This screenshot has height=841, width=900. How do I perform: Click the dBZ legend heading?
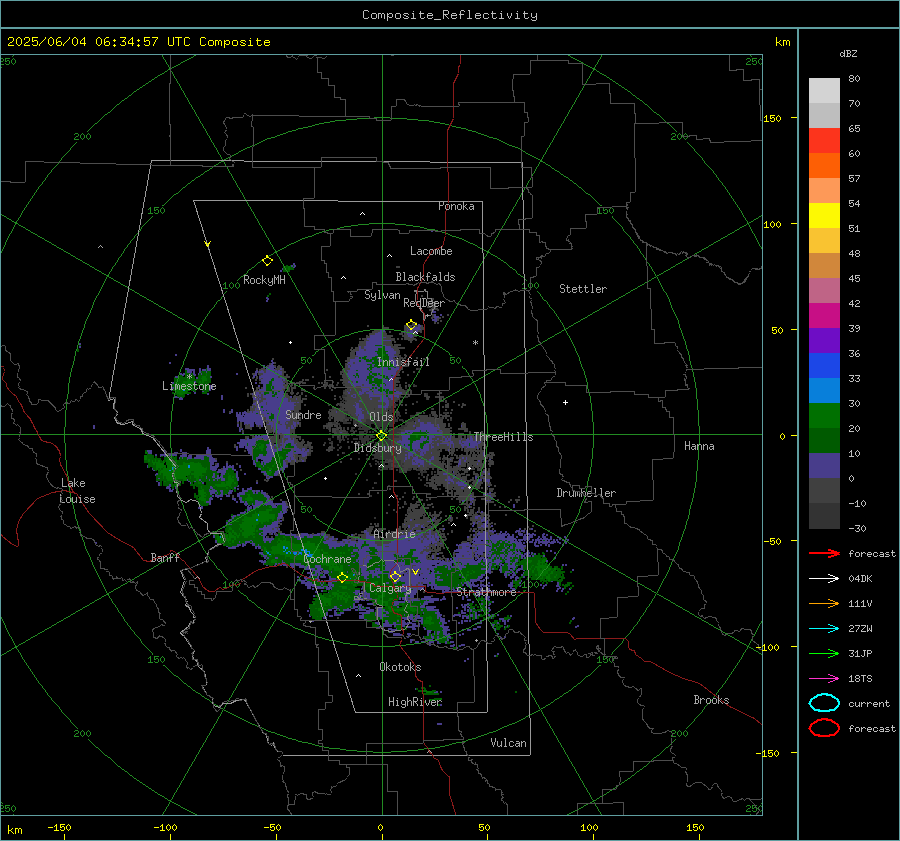848,54
